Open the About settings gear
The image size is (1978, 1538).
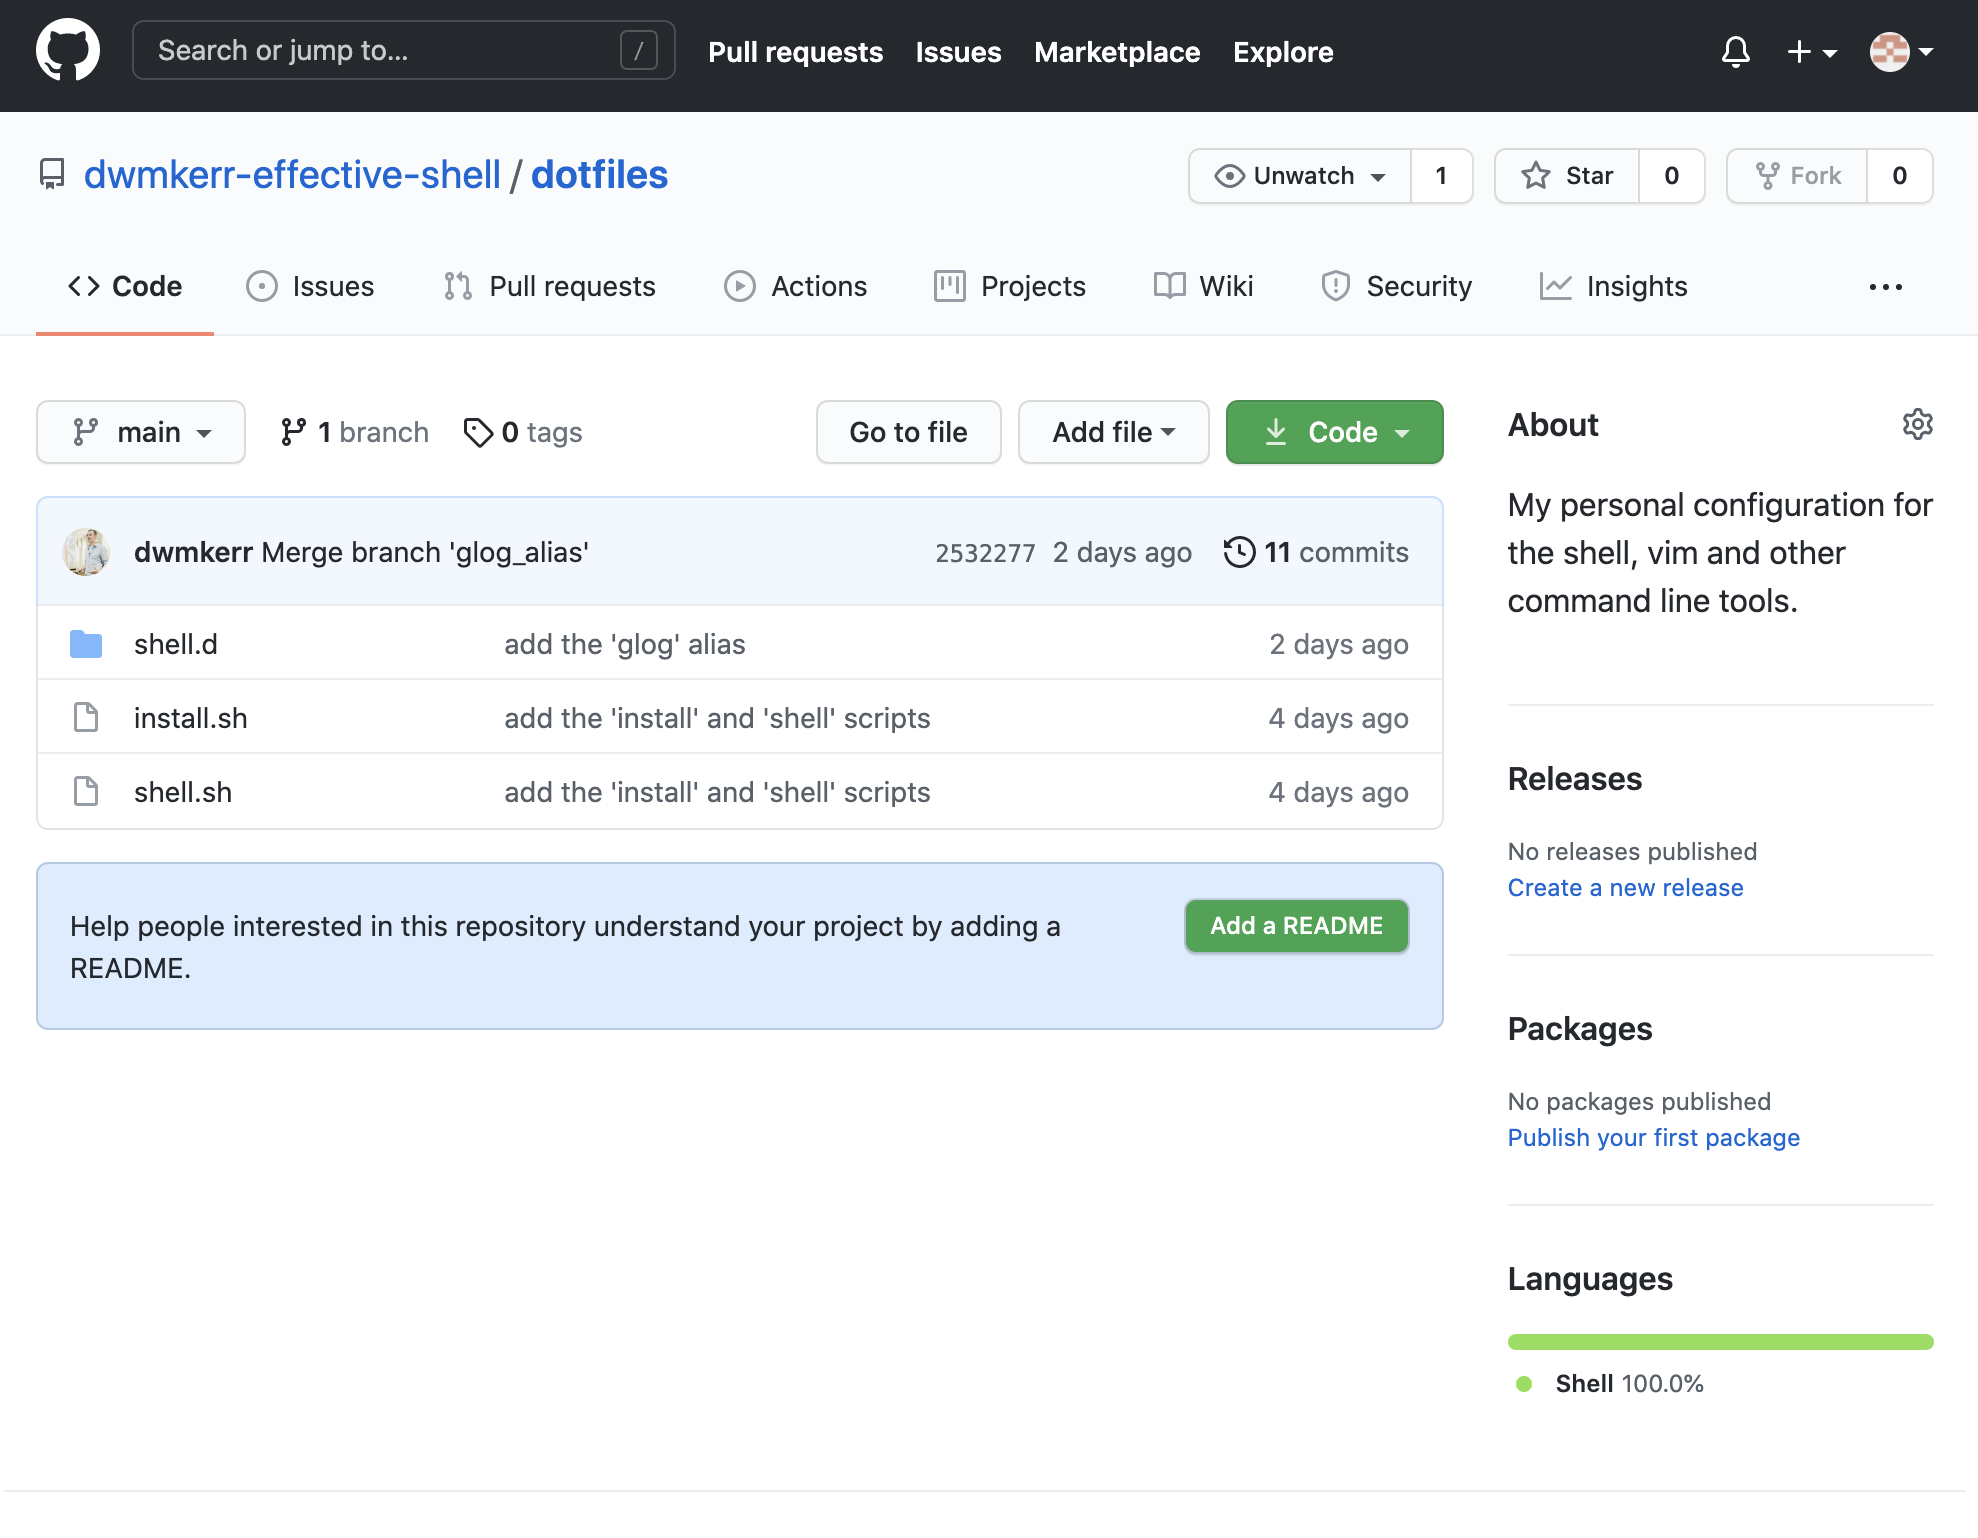1917,424
